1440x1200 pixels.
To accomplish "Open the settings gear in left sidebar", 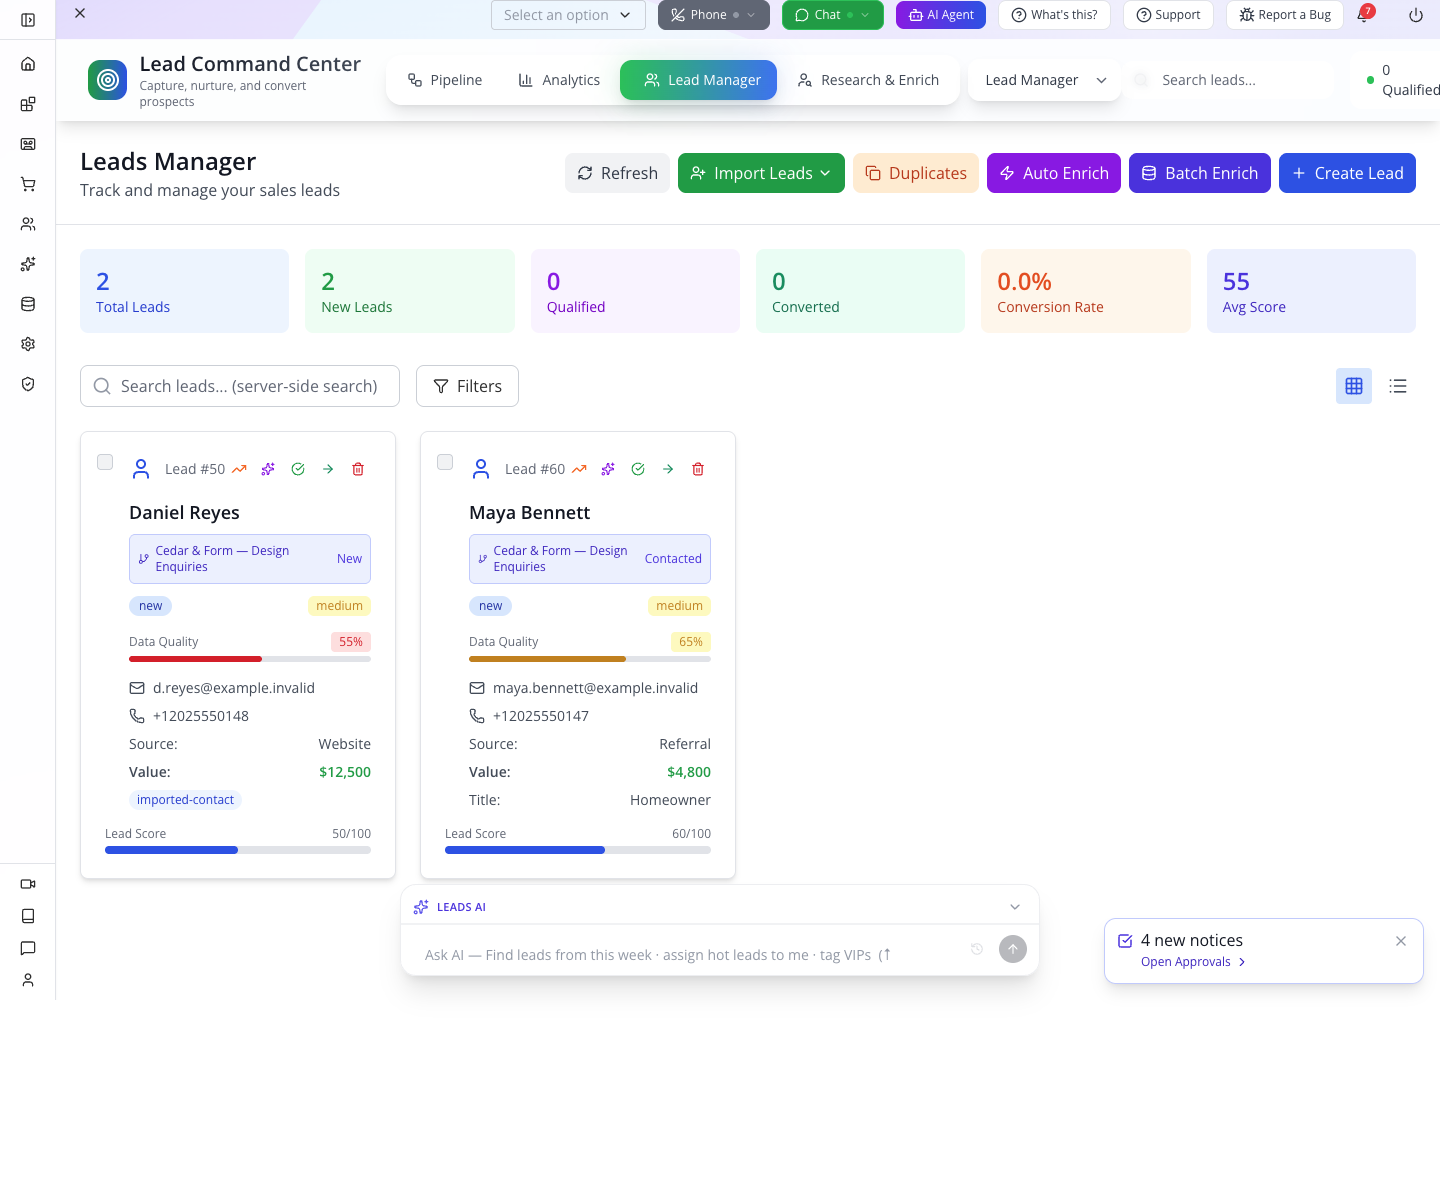I will pyautogui.click(x=28, y=344).
